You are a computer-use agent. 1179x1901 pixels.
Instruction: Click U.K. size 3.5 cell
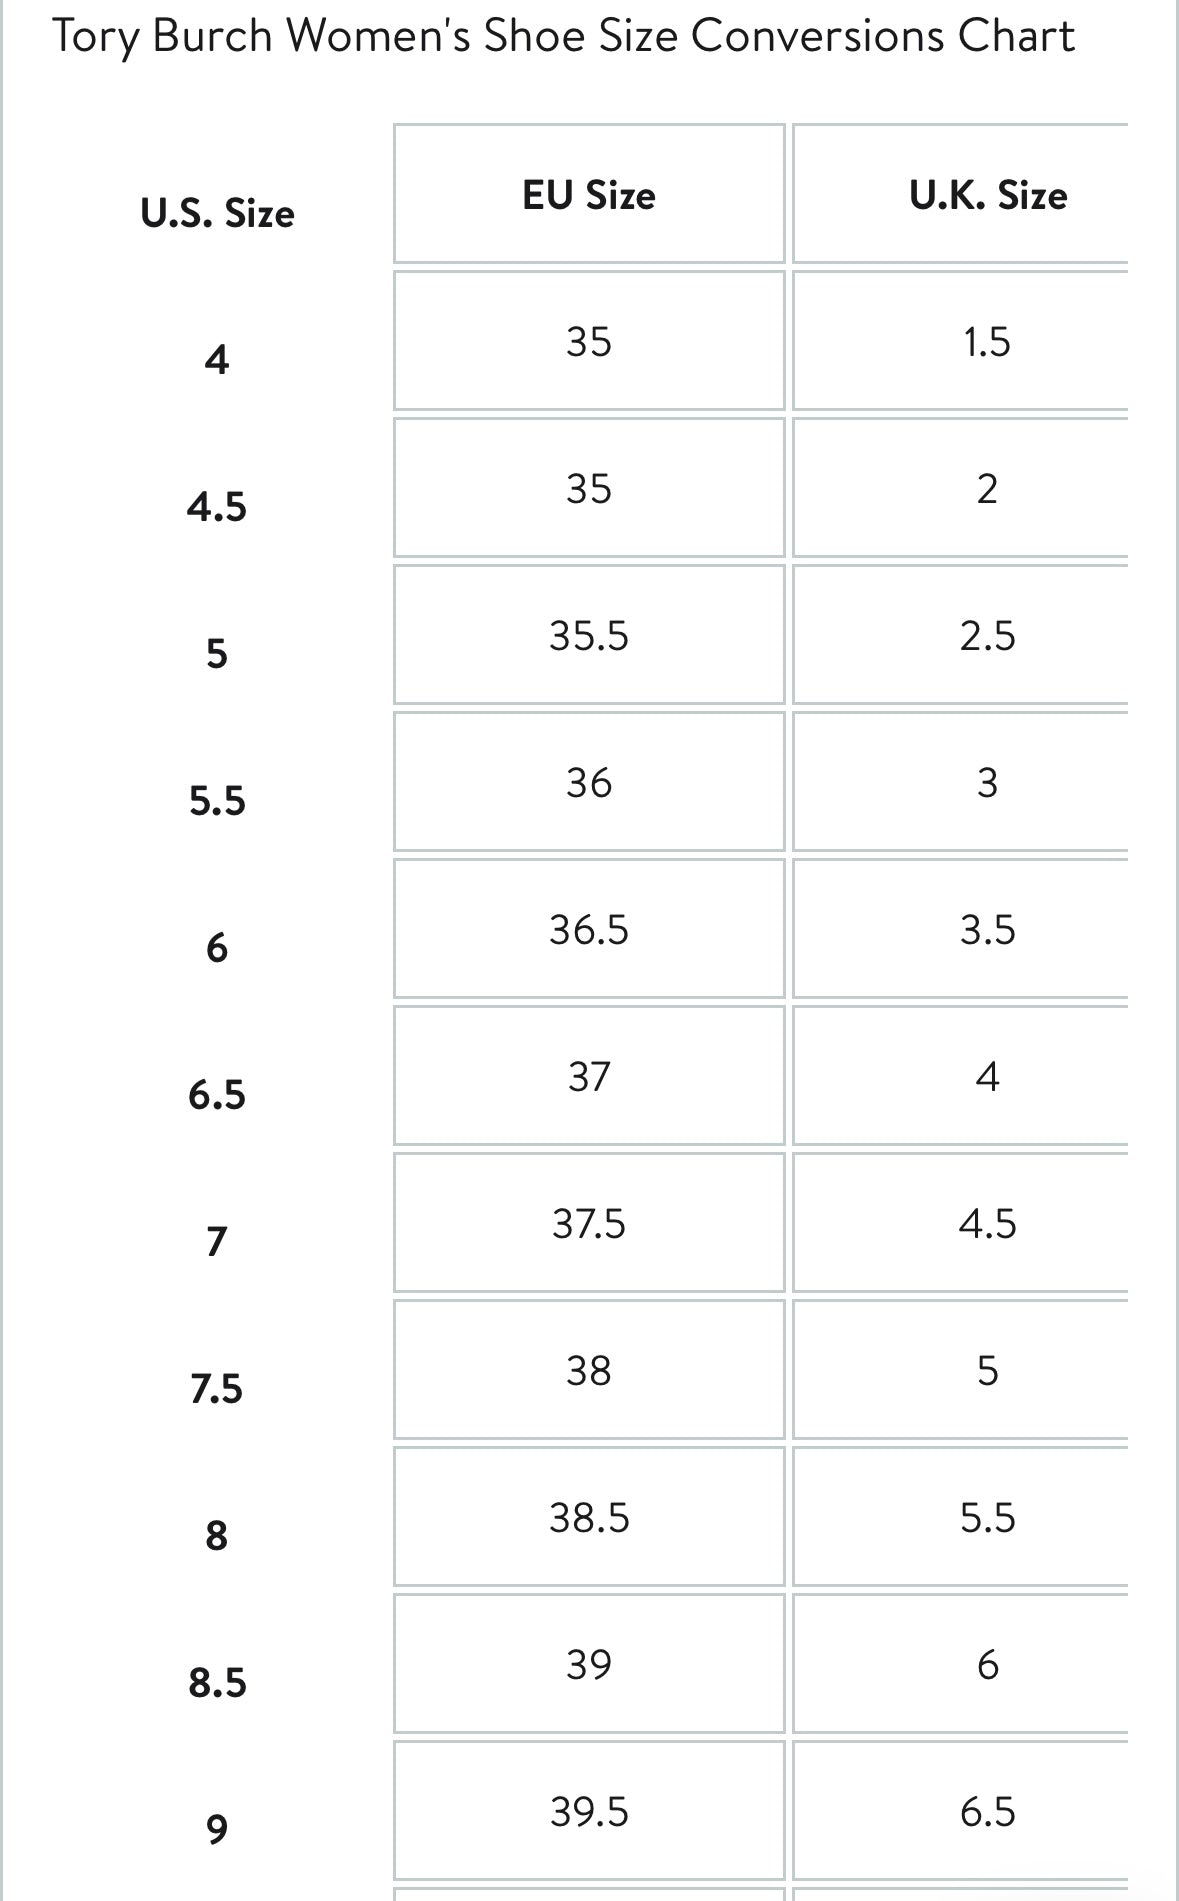tap(987, 929)
